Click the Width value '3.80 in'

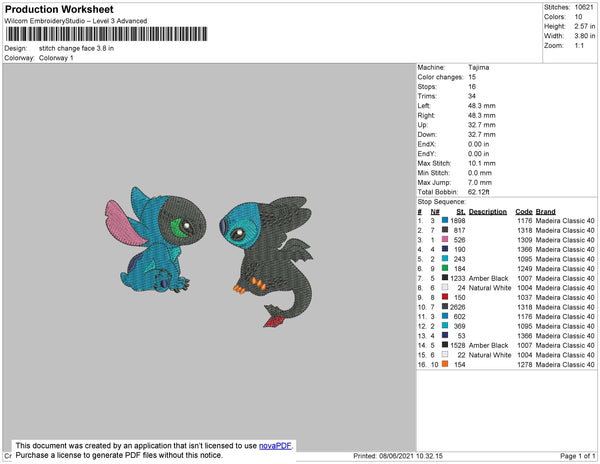point(585,36)
